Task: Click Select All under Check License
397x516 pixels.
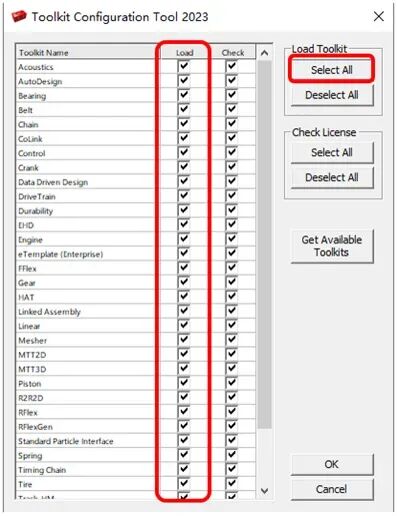Action: pyautogui.click(x=332, y=152)
